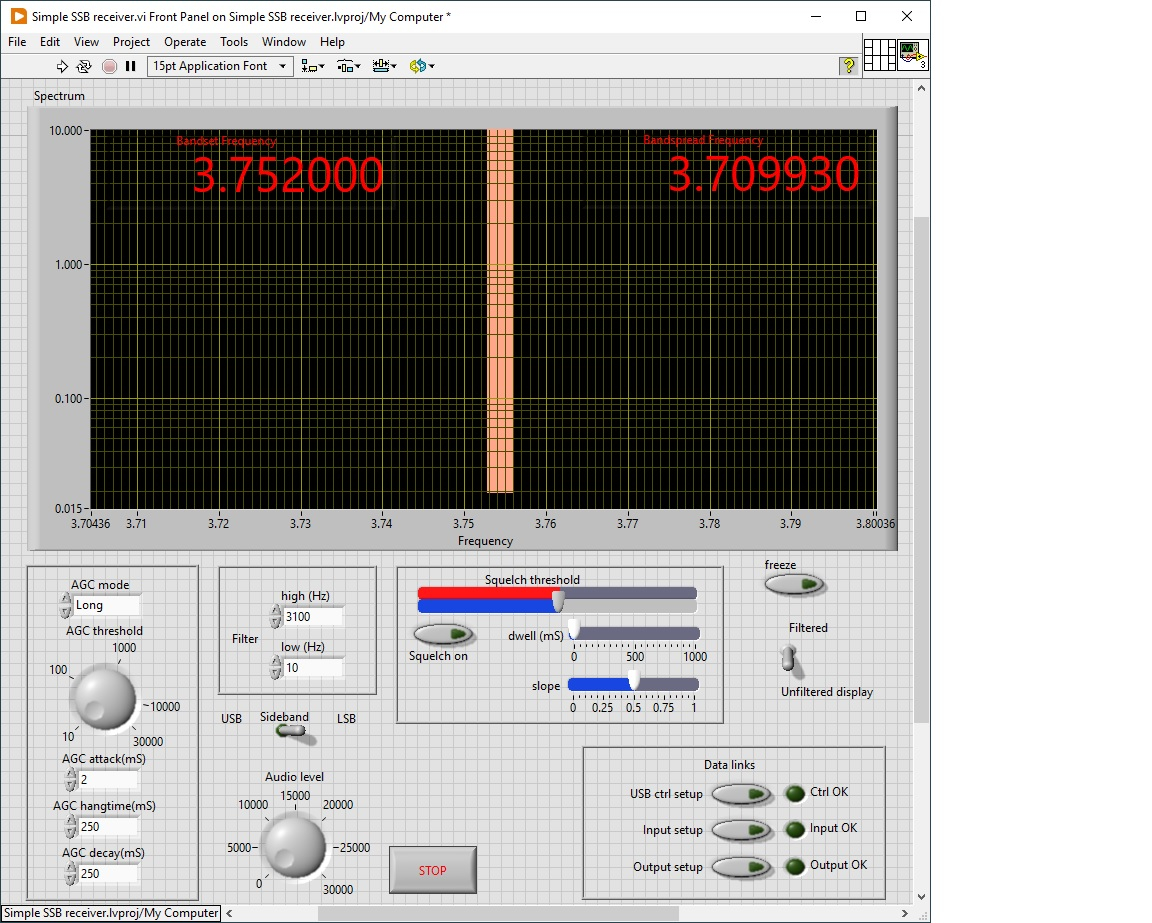The width and height of the screenshot is (1152, 923).
Task: Click the Run arrow icon
Action: pyautogui.click(x=62, y=66)
